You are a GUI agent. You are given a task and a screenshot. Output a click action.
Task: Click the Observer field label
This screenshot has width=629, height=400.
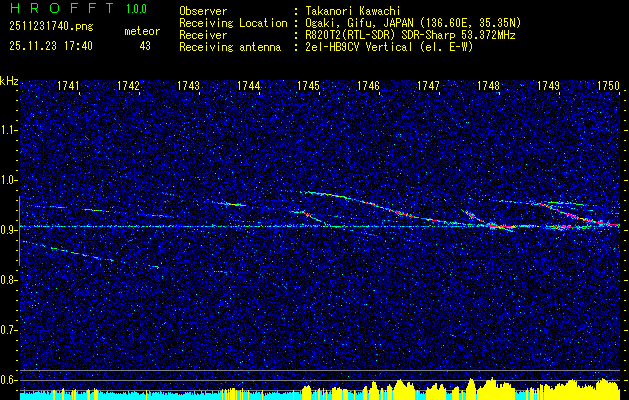tap(203, 11)
